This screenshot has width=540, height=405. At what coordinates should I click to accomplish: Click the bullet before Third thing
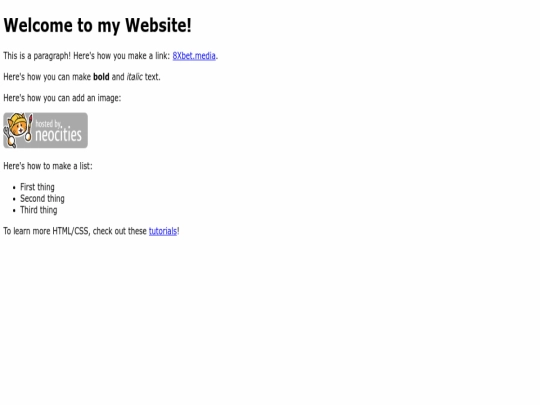point(14,210)
